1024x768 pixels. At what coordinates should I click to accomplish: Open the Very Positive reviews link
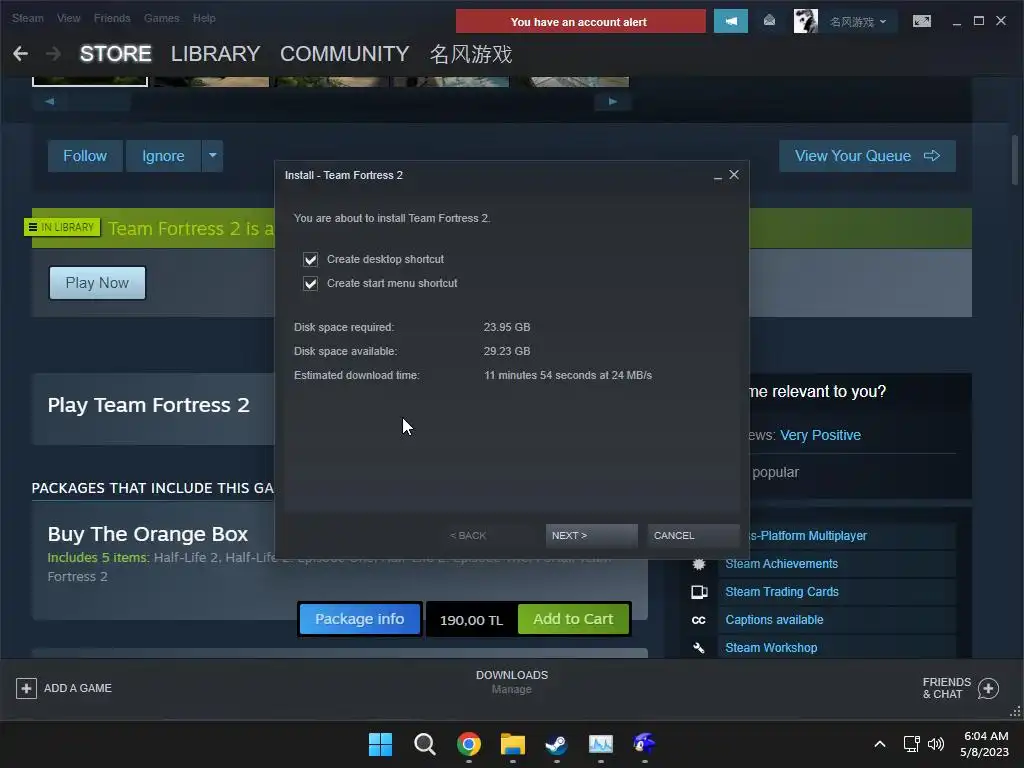(820, 435)
